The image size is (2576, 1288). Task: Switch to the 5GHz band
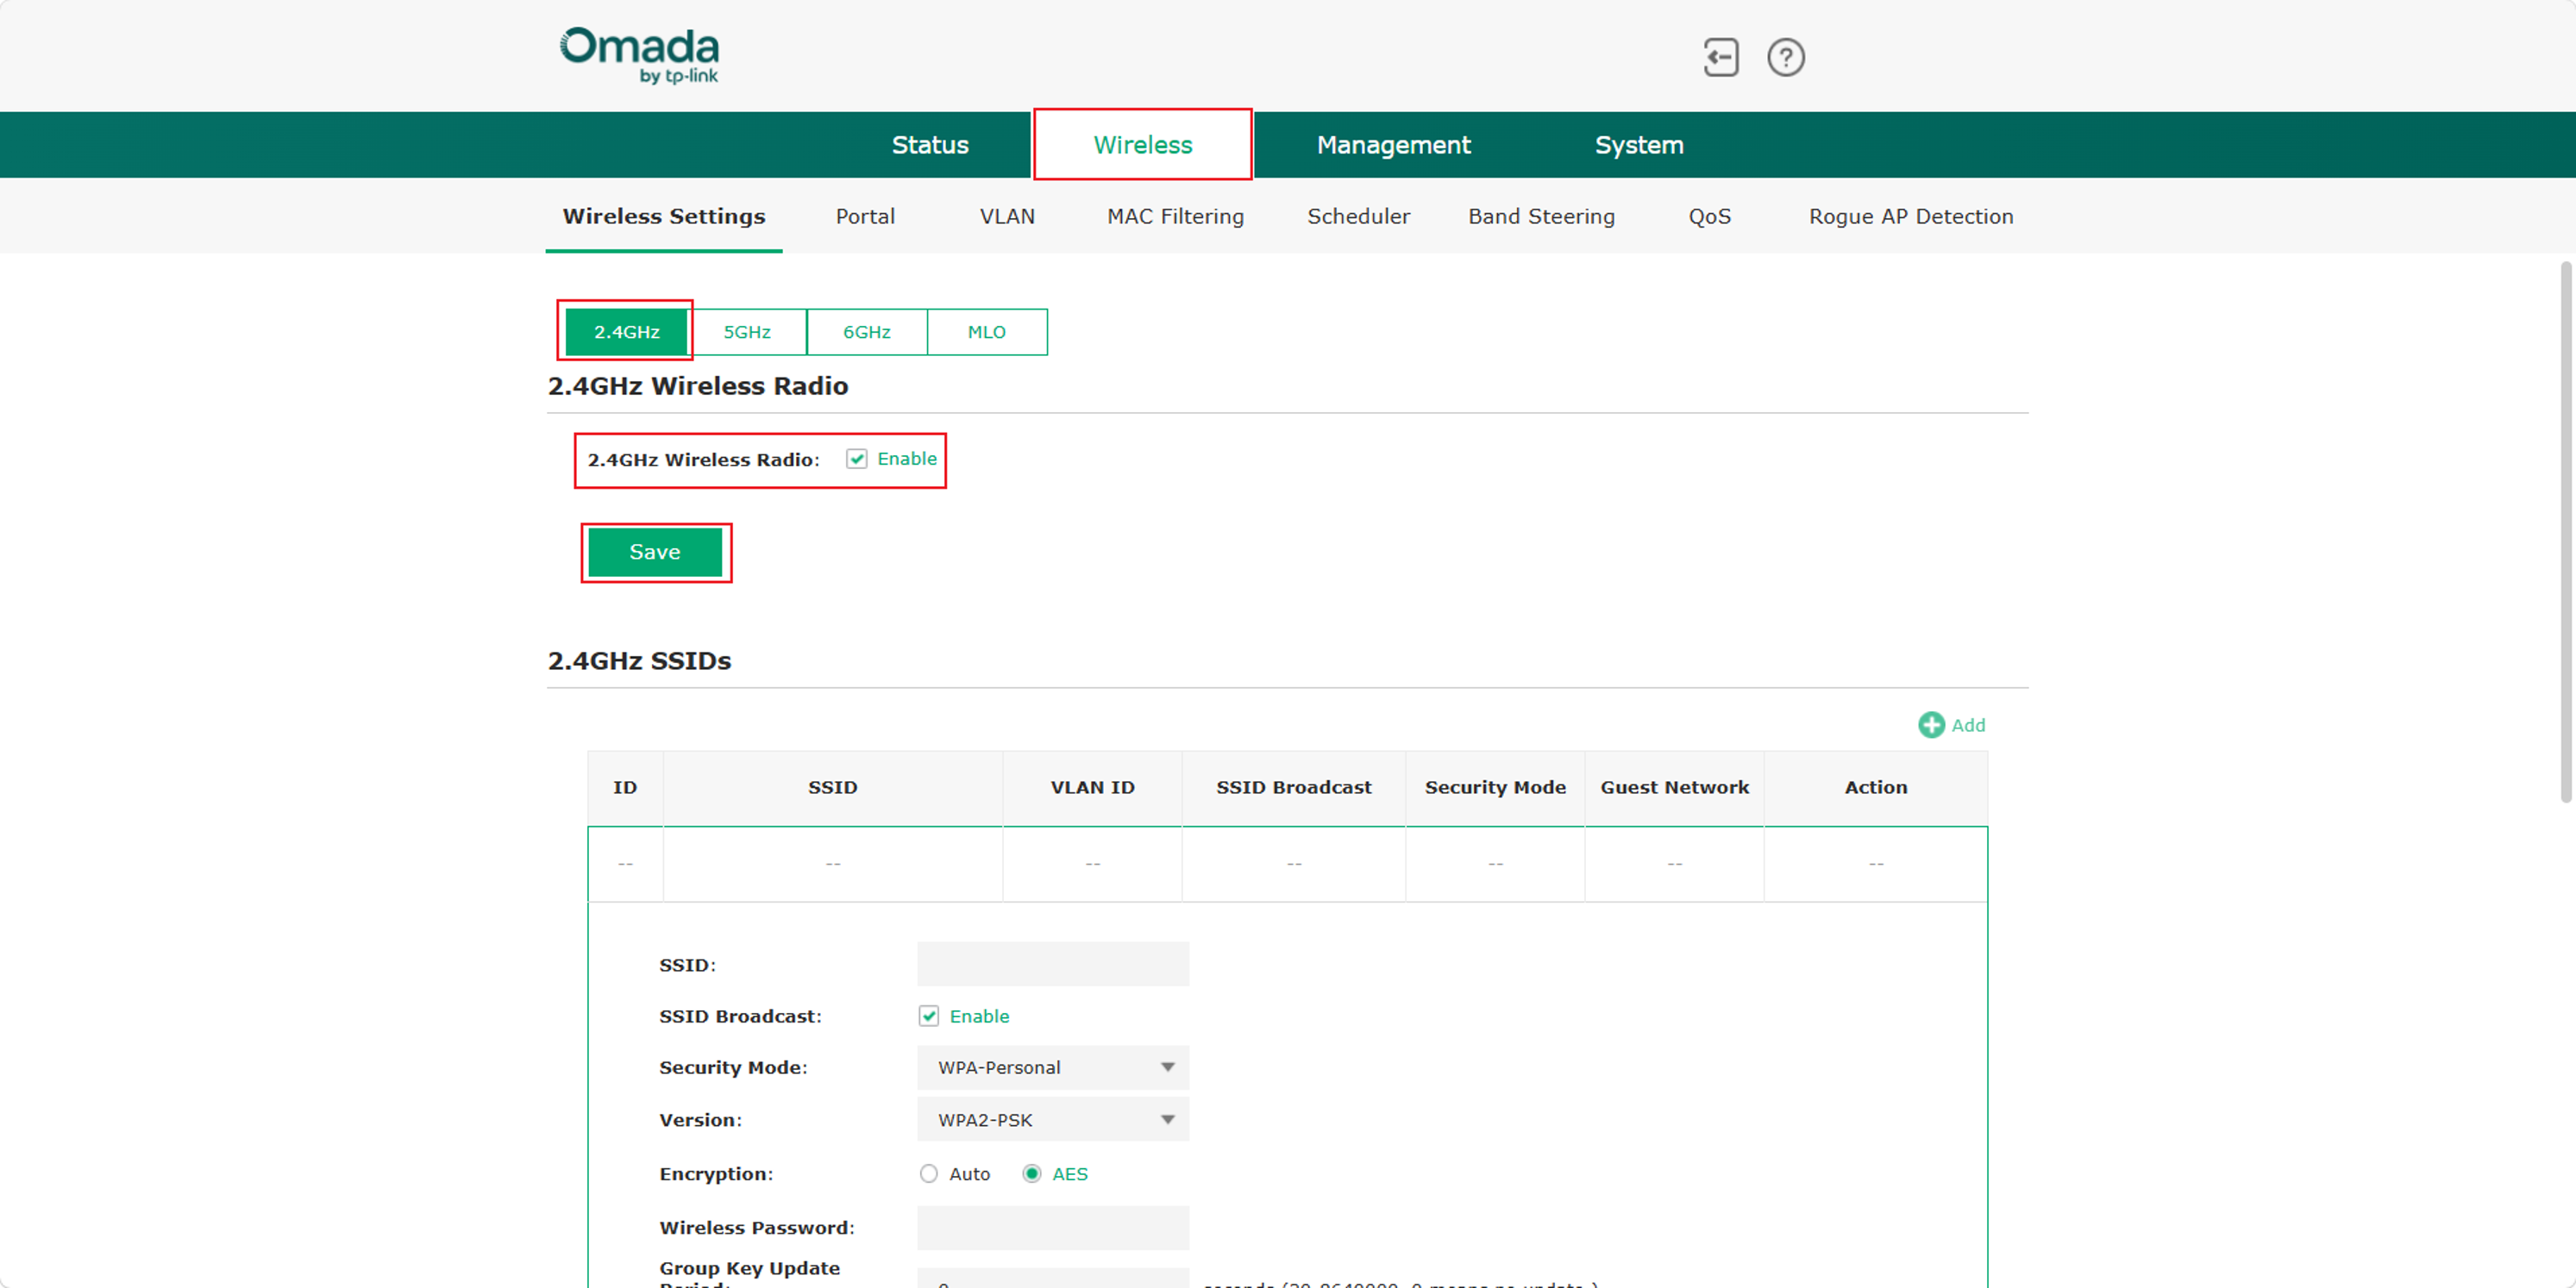747,332
